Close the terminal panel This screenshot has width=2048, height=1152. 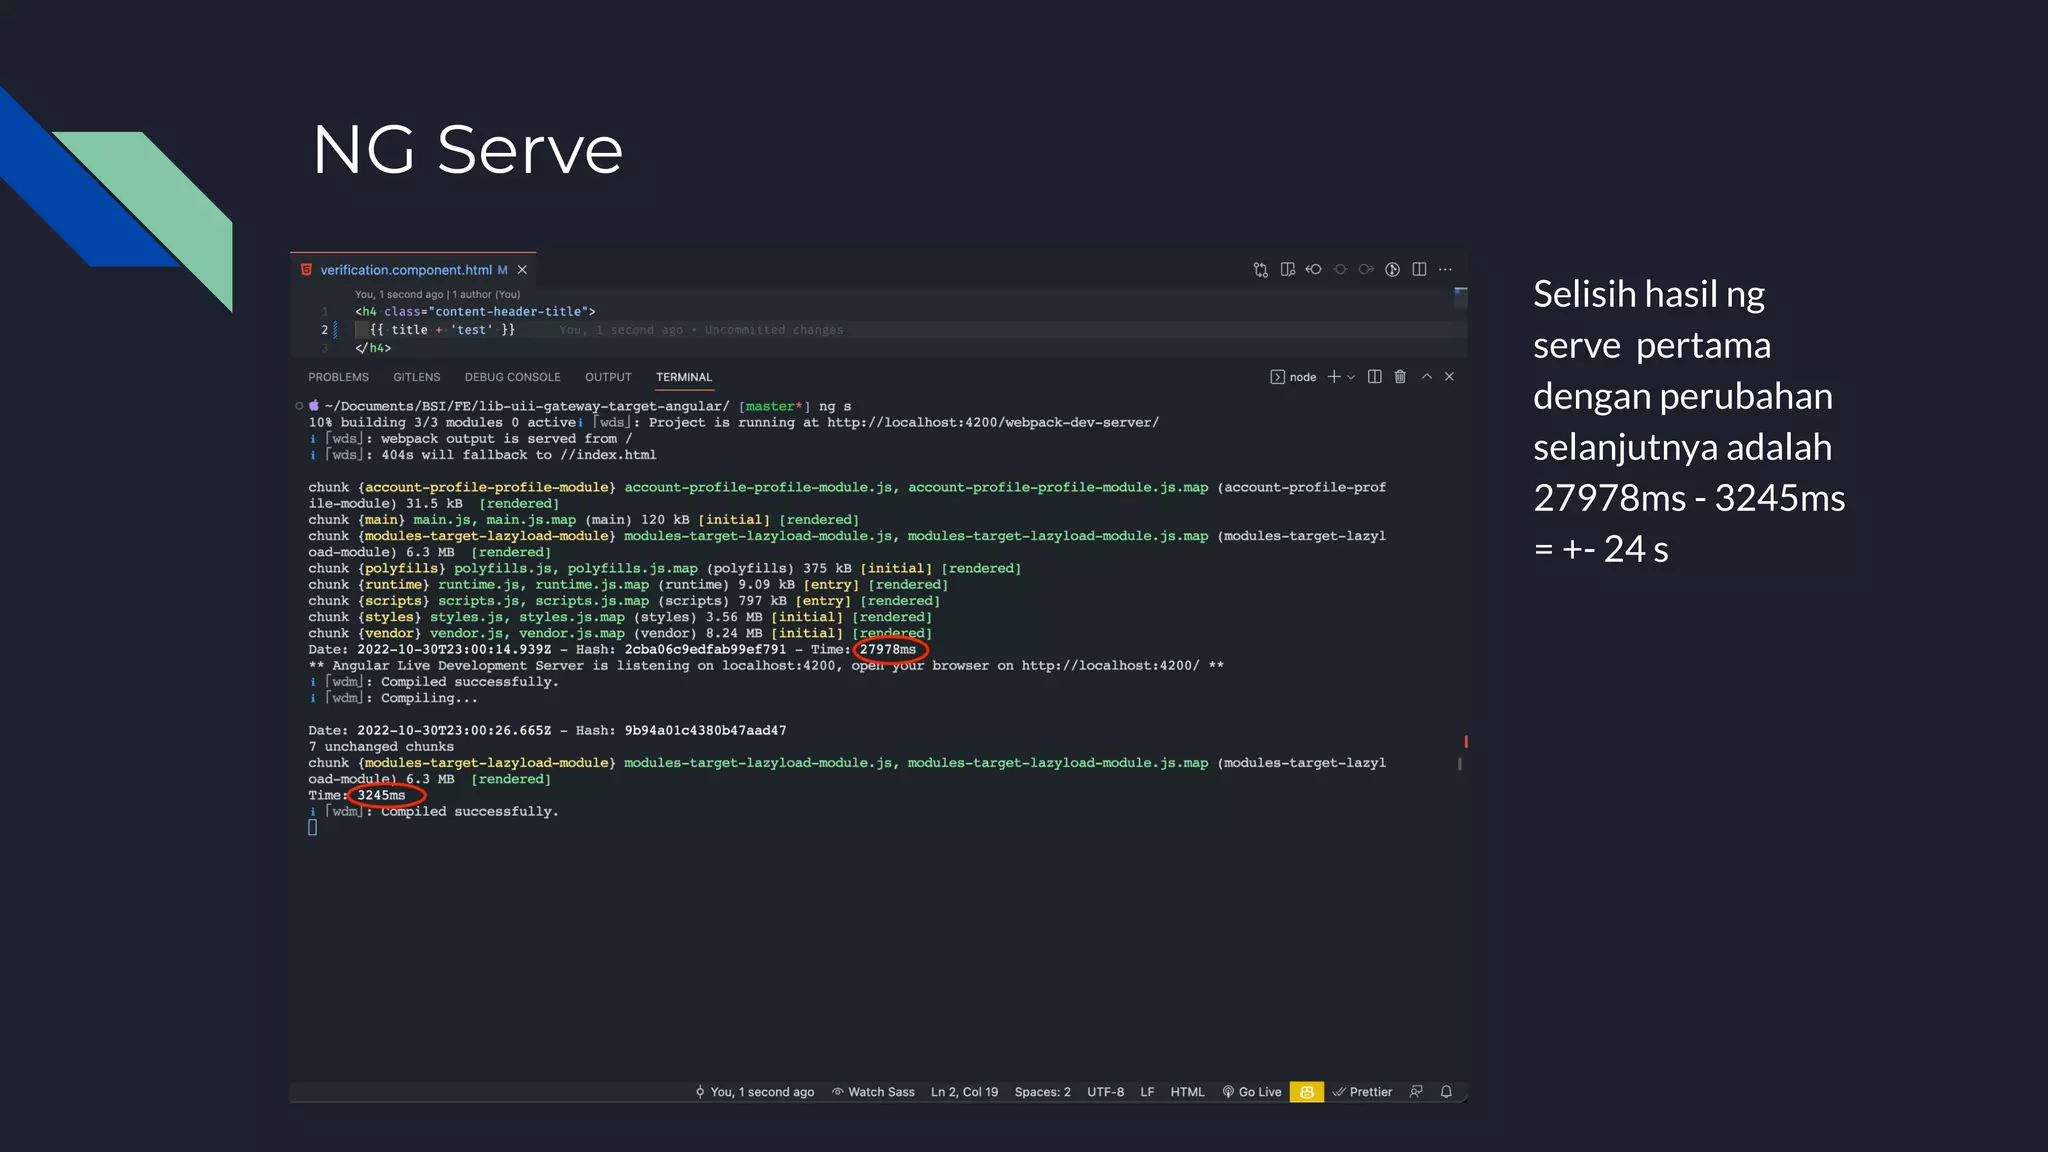(1449, 377)
